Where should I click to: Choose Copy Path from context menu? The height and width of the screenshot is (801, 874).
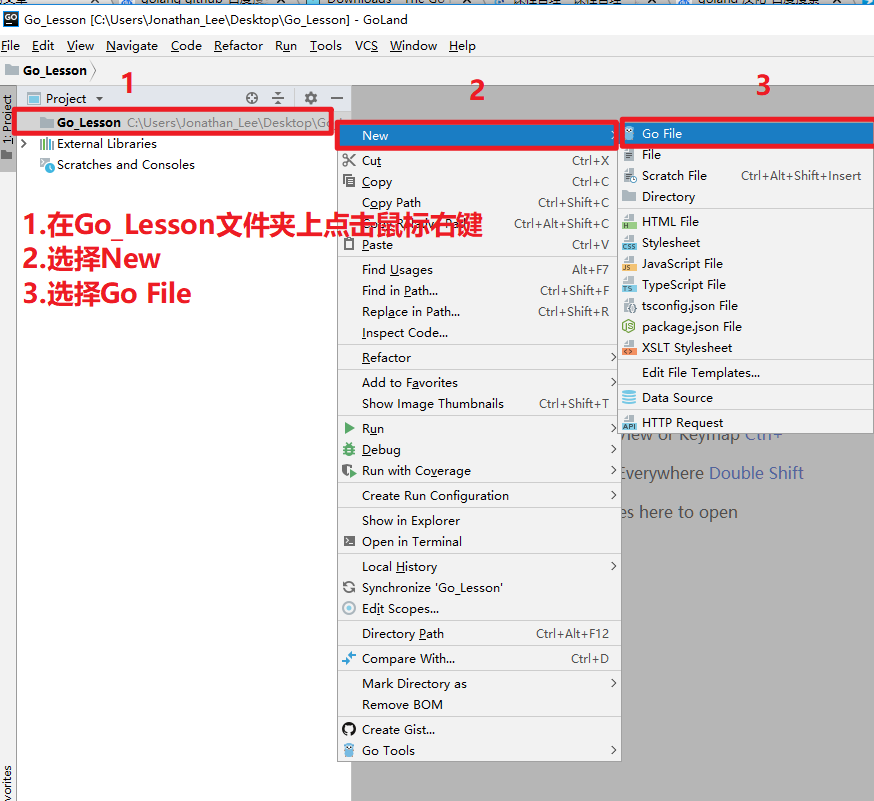click(479, 202)
